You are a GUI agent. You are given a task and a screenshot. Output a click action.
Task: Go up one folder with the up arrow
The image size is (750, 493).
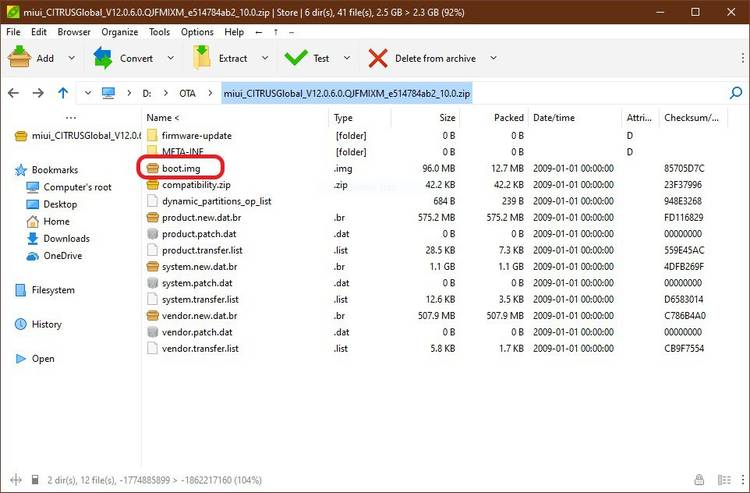pyautogui.click(x=63, y=93)
